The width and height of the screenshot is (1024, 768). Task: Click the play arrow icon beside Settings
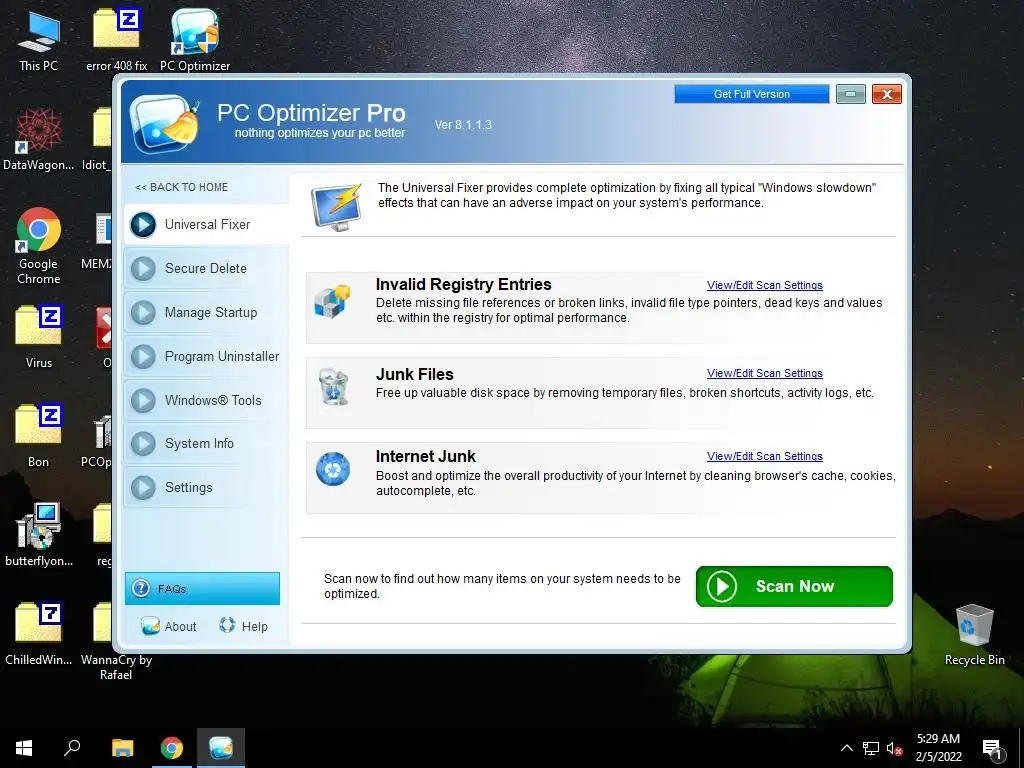[143, 487]
